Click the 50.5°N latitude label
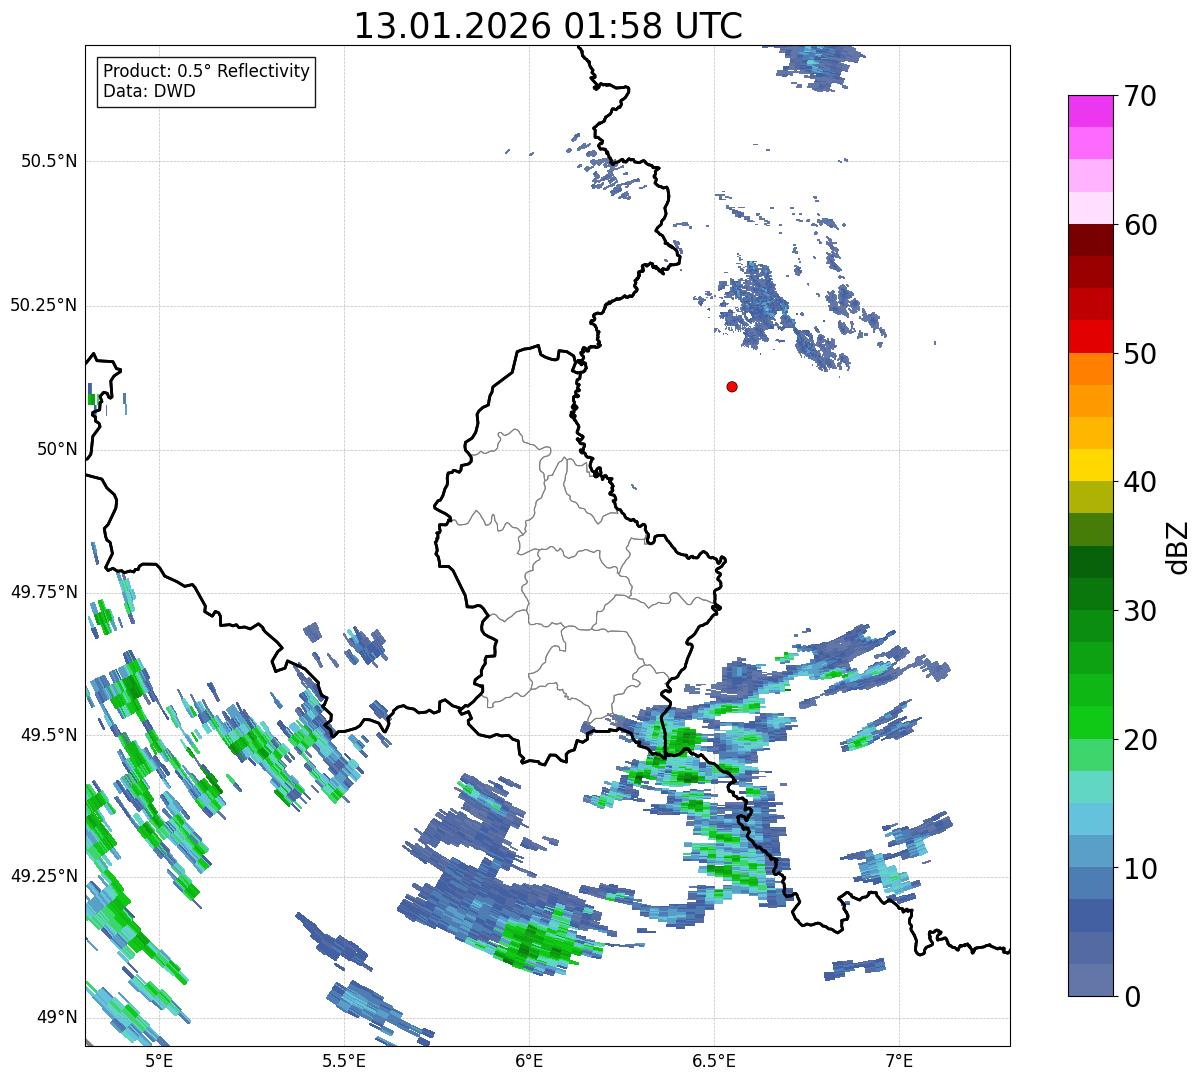 (x=48, y=161)
